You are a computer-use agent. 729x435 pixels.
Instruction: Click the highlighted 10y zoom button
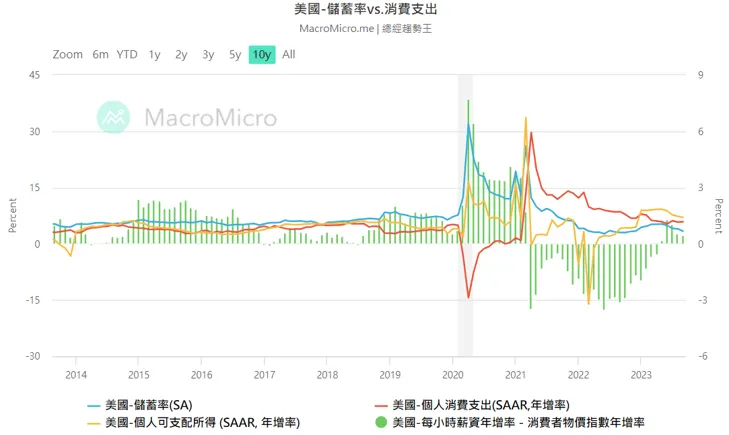[262, 55]
